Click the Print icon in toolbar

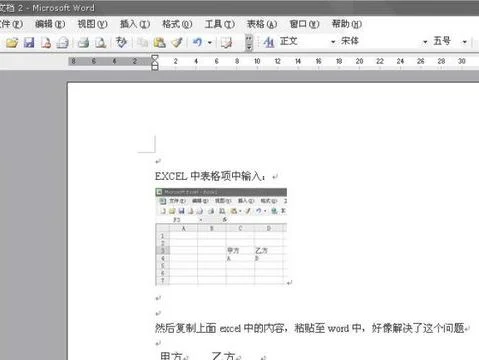83,42
